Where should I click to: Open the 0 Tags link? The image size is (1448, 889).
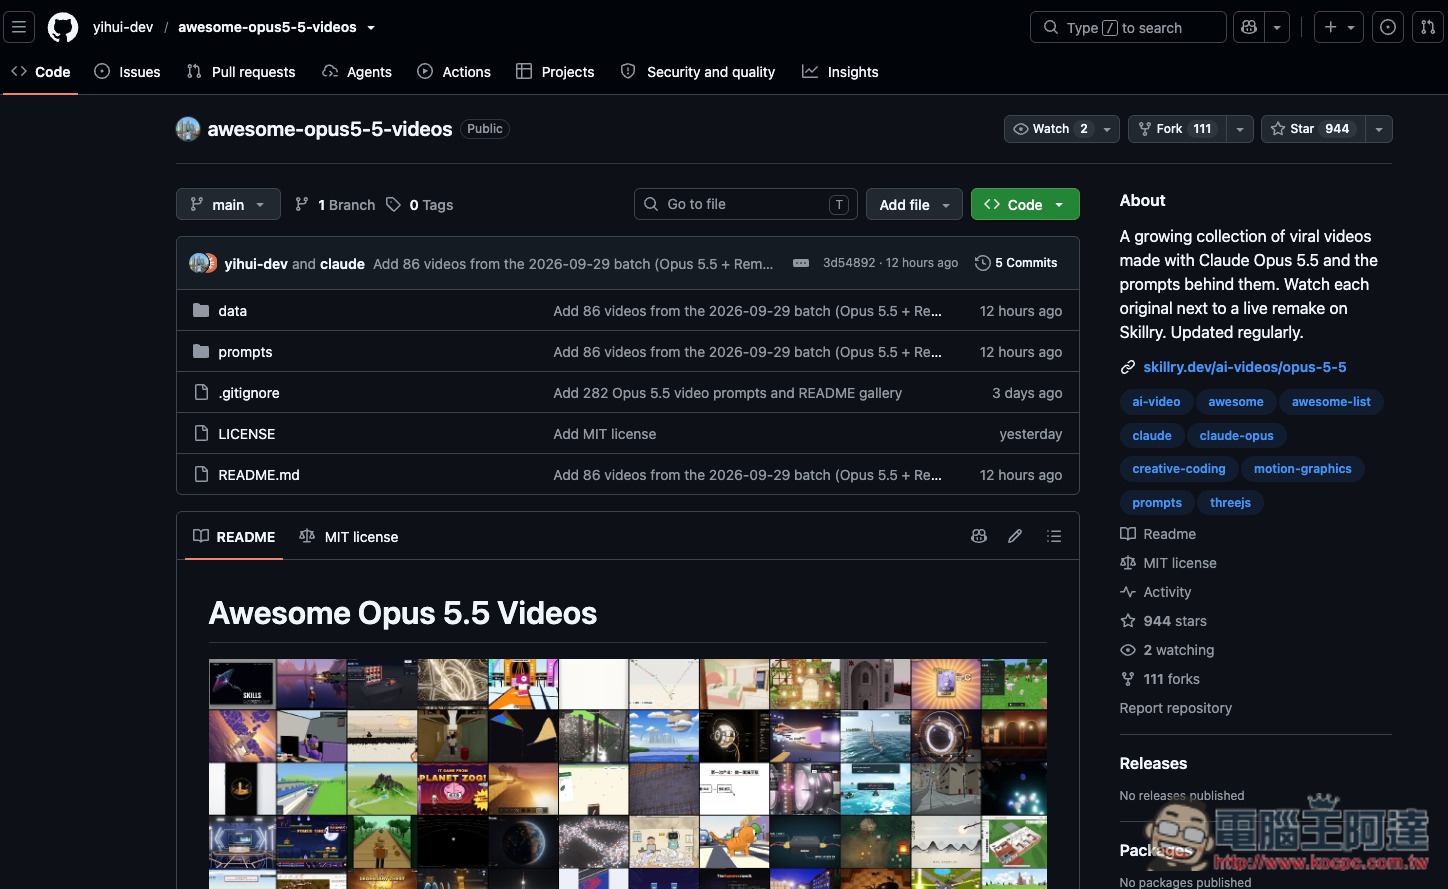click(x=420, y=205)
